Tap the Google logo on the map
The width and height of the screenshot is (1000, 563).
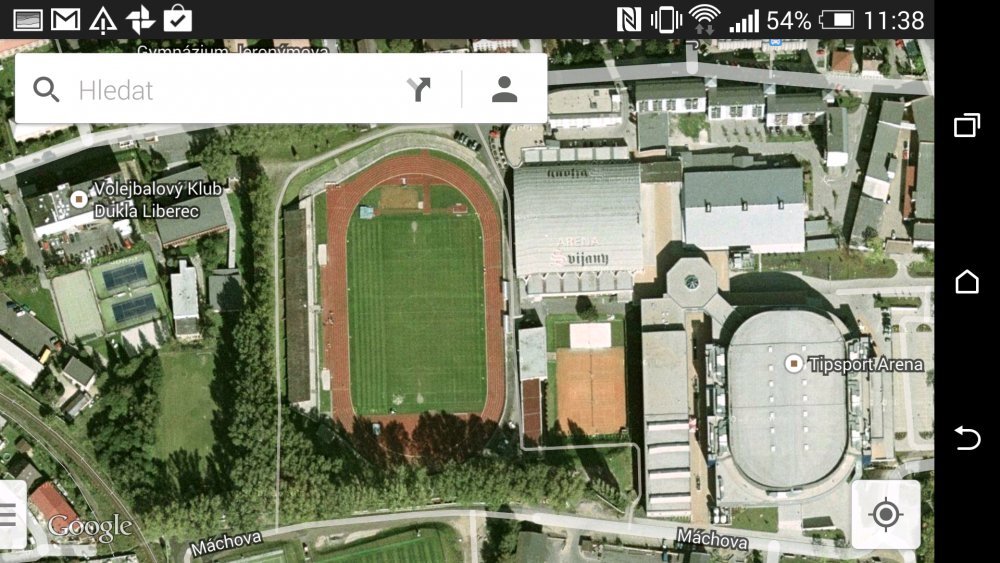pos(90,526)
